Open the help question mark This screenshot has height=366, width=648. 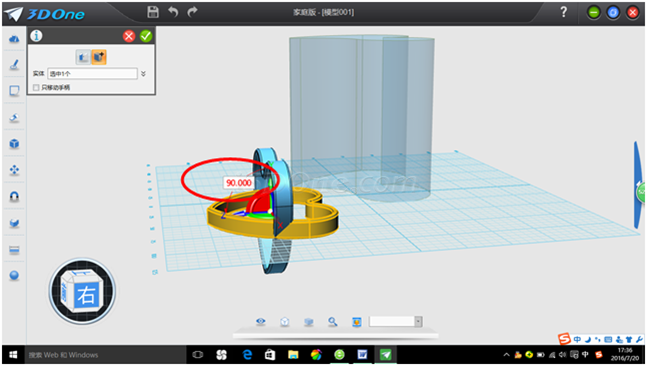point(564,12)
